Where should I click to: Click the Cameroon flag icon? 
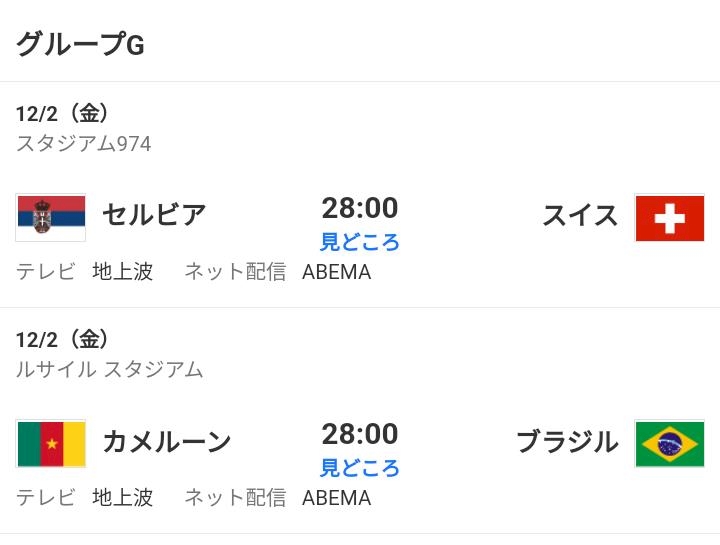(51, 443)
